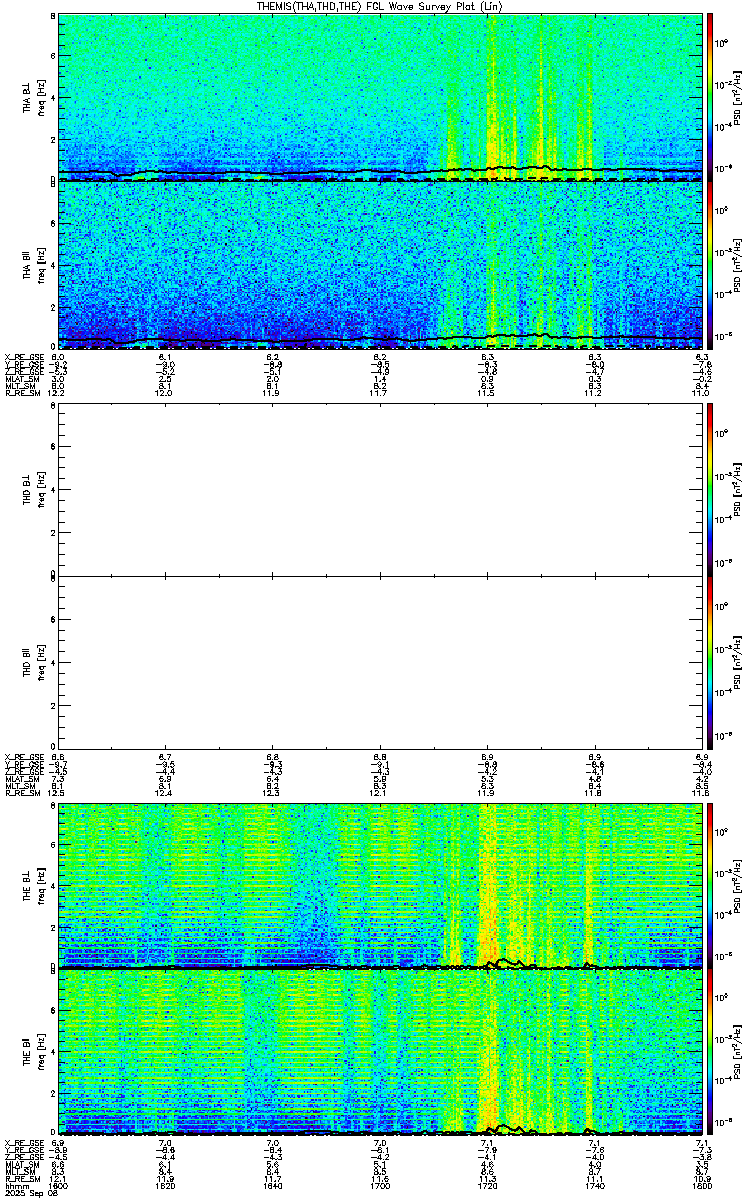Click the PSD [nT²/Hz] label beside THA BL
This screenshot has height=1200, width=750.
point(738,97)
